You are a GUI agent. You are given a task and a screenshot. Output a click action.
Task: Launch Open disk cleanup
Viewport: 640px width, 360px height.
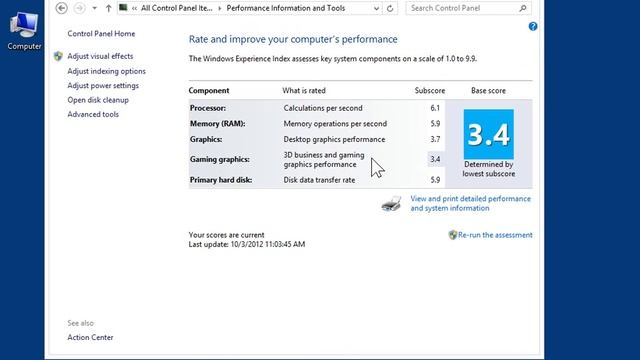click(98, 100)
